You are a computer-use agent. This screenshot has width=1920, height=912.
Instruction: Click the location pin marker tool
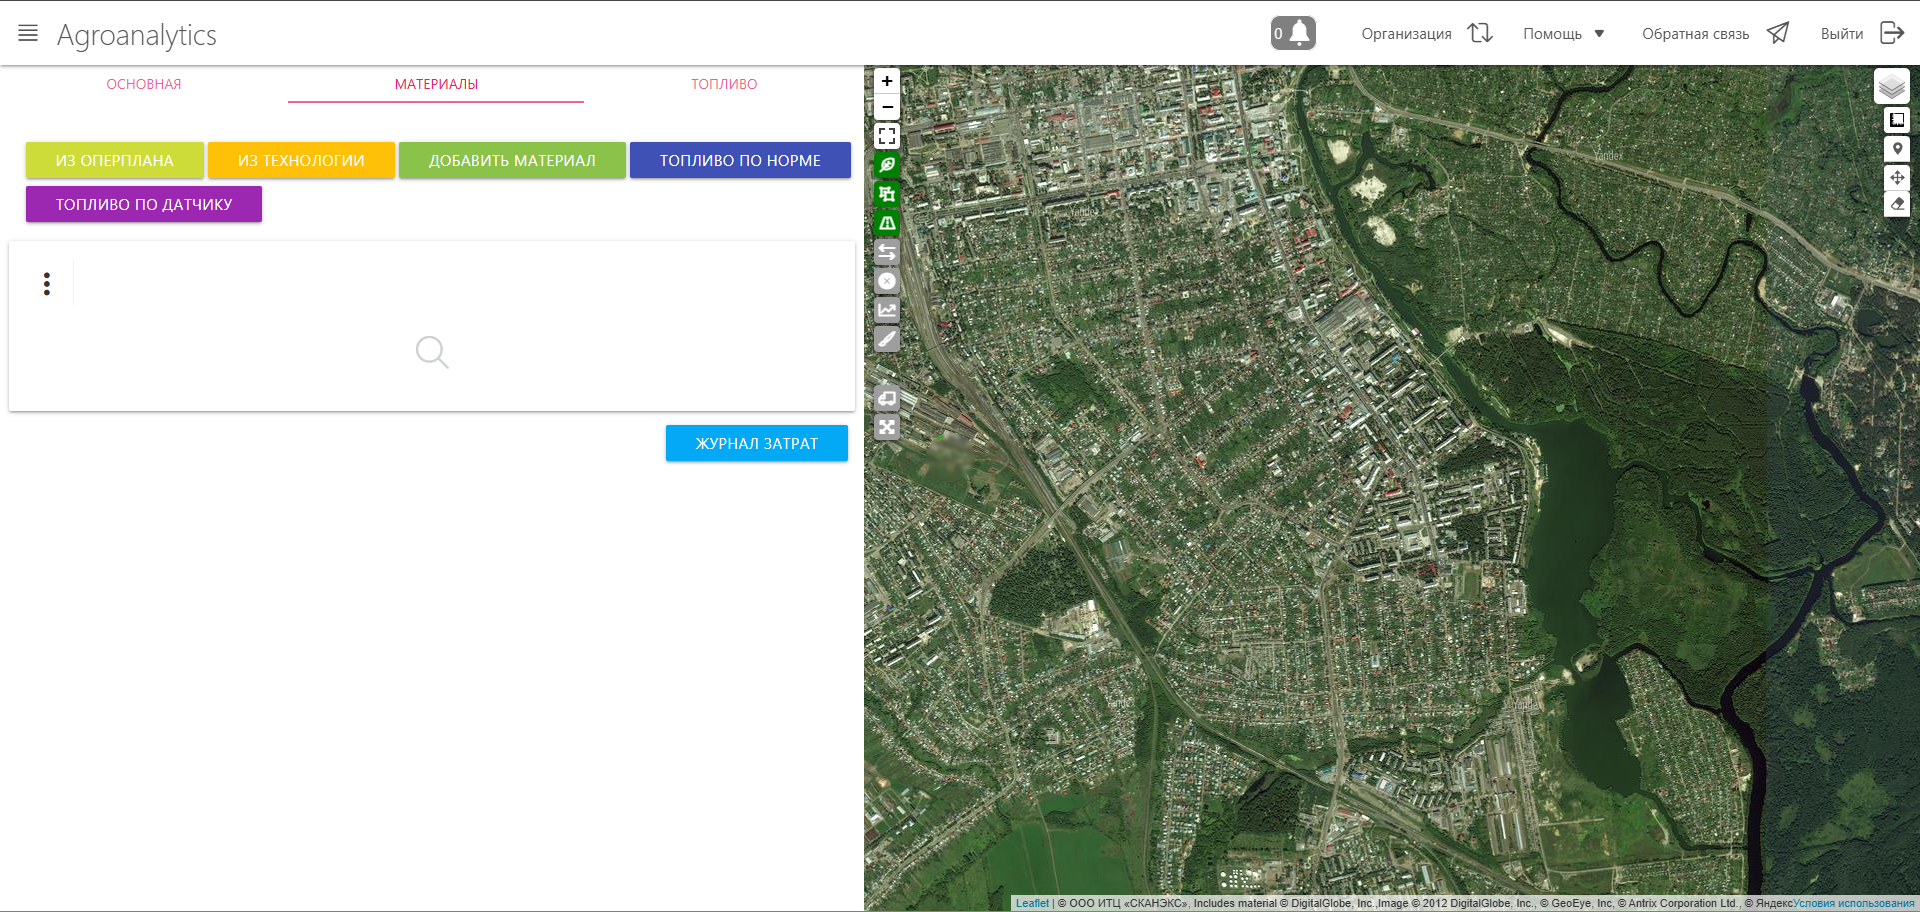(1897, 149)
